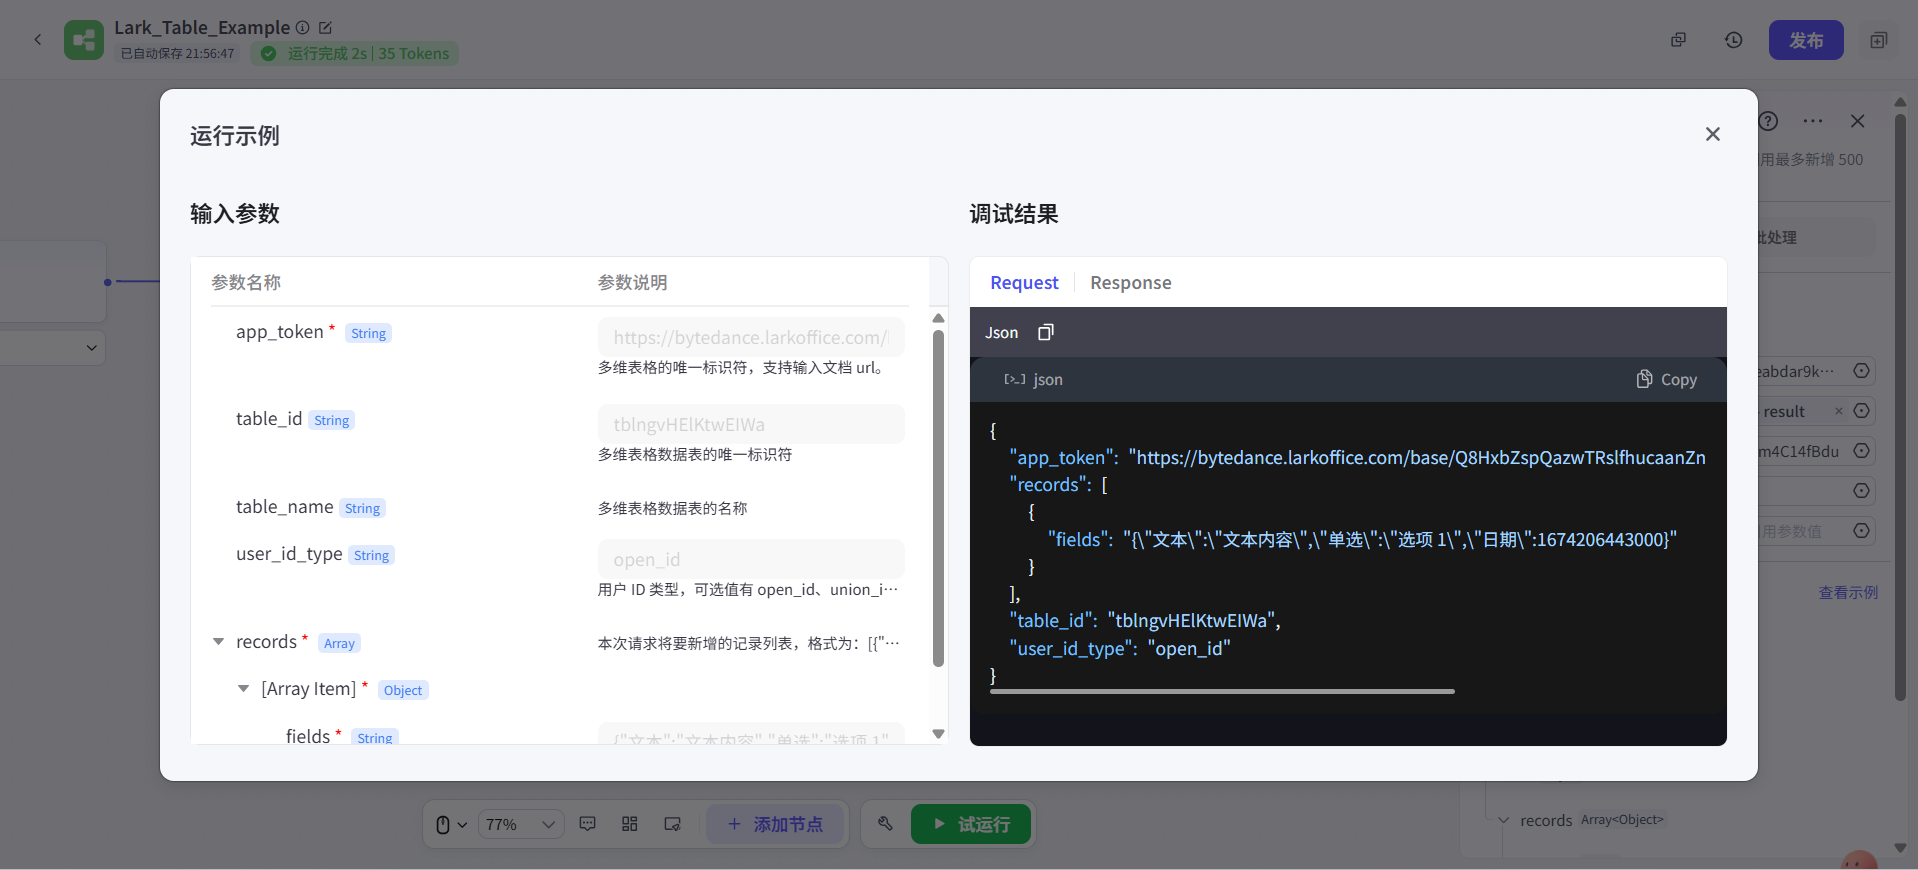Open the 77% zoom dropdown
The height and width of the screenshot is (870, 1918).
520,824
